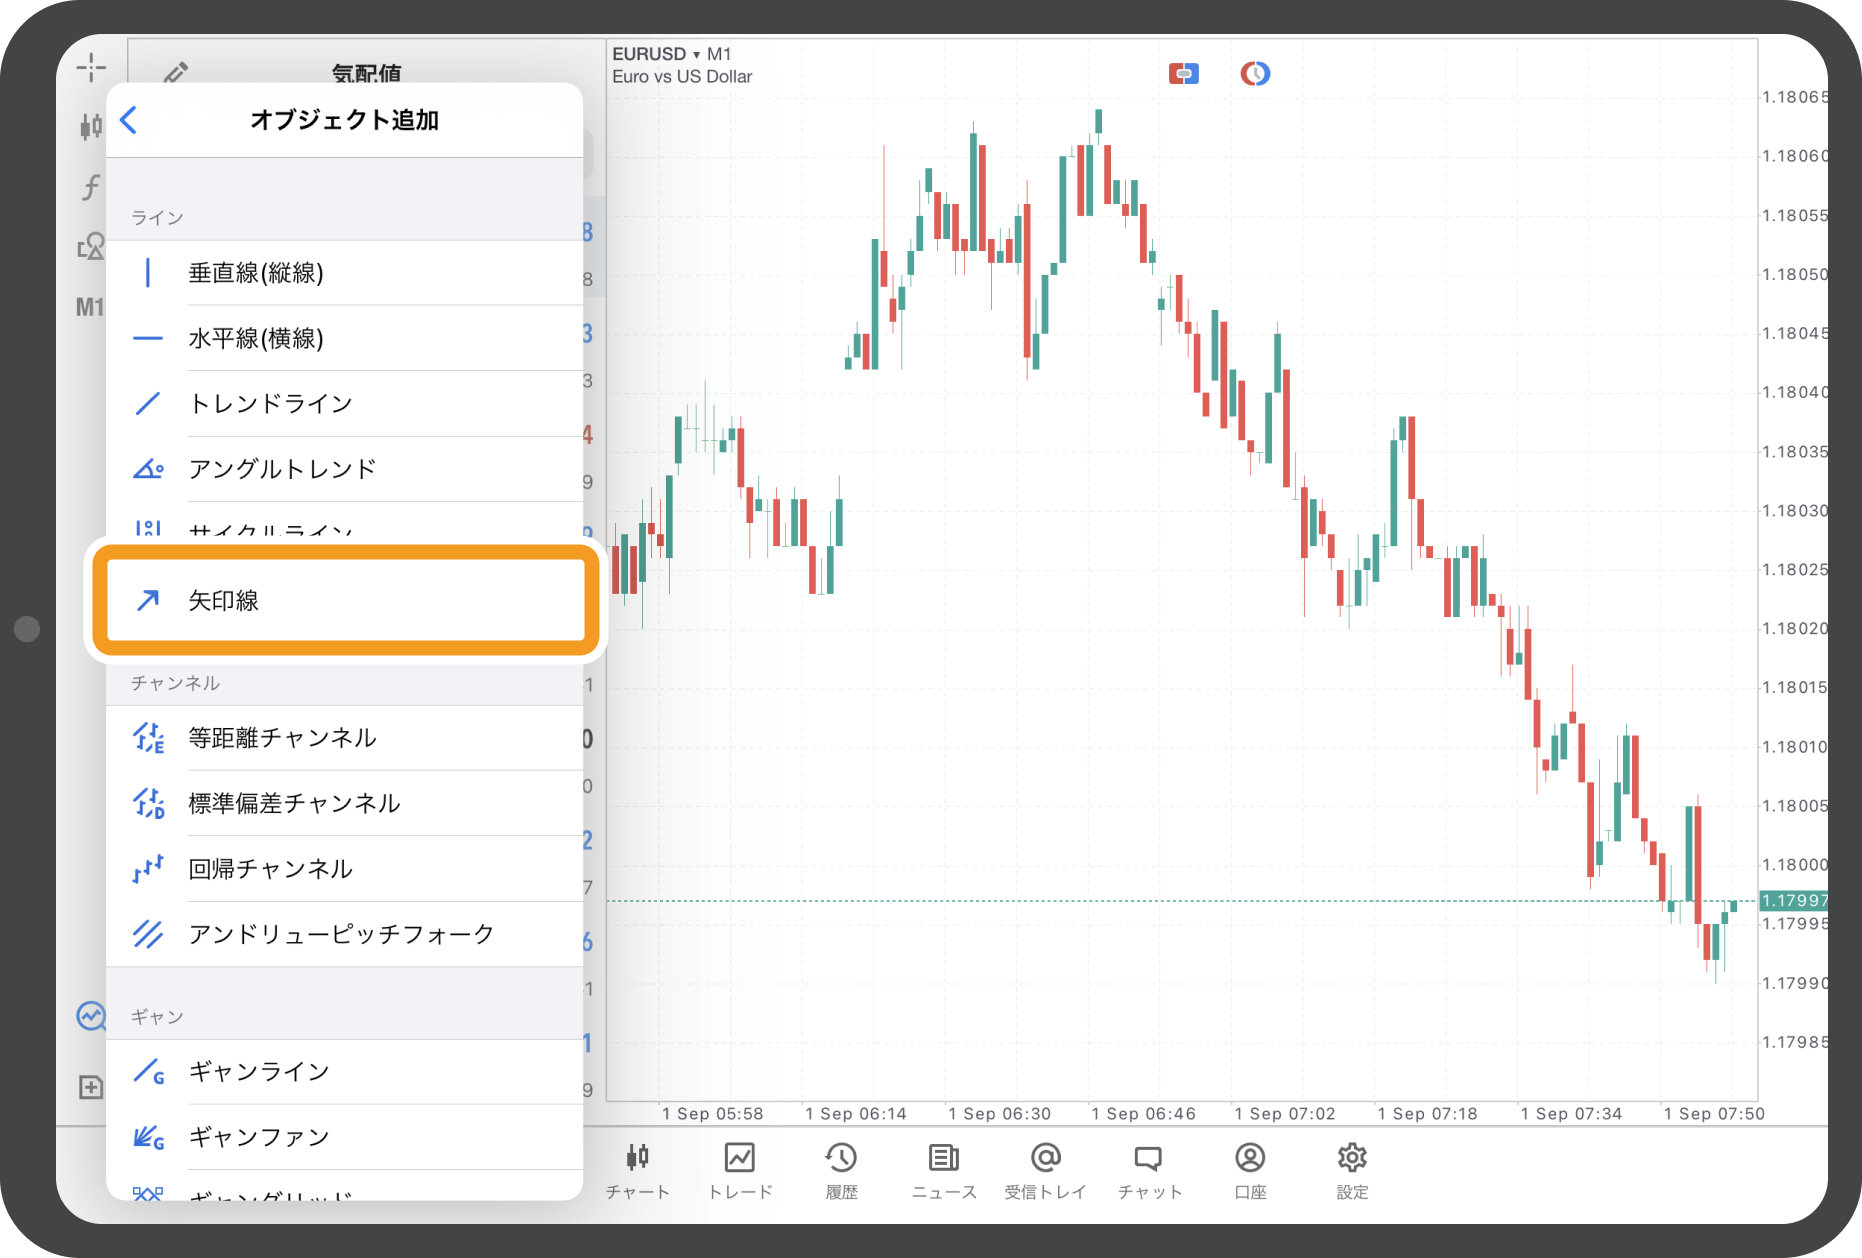Image resolution: width=1862 pixels, height=1258 pixels.
Task: Click the horizontal line icon in the list
Action: click(148, 338)
